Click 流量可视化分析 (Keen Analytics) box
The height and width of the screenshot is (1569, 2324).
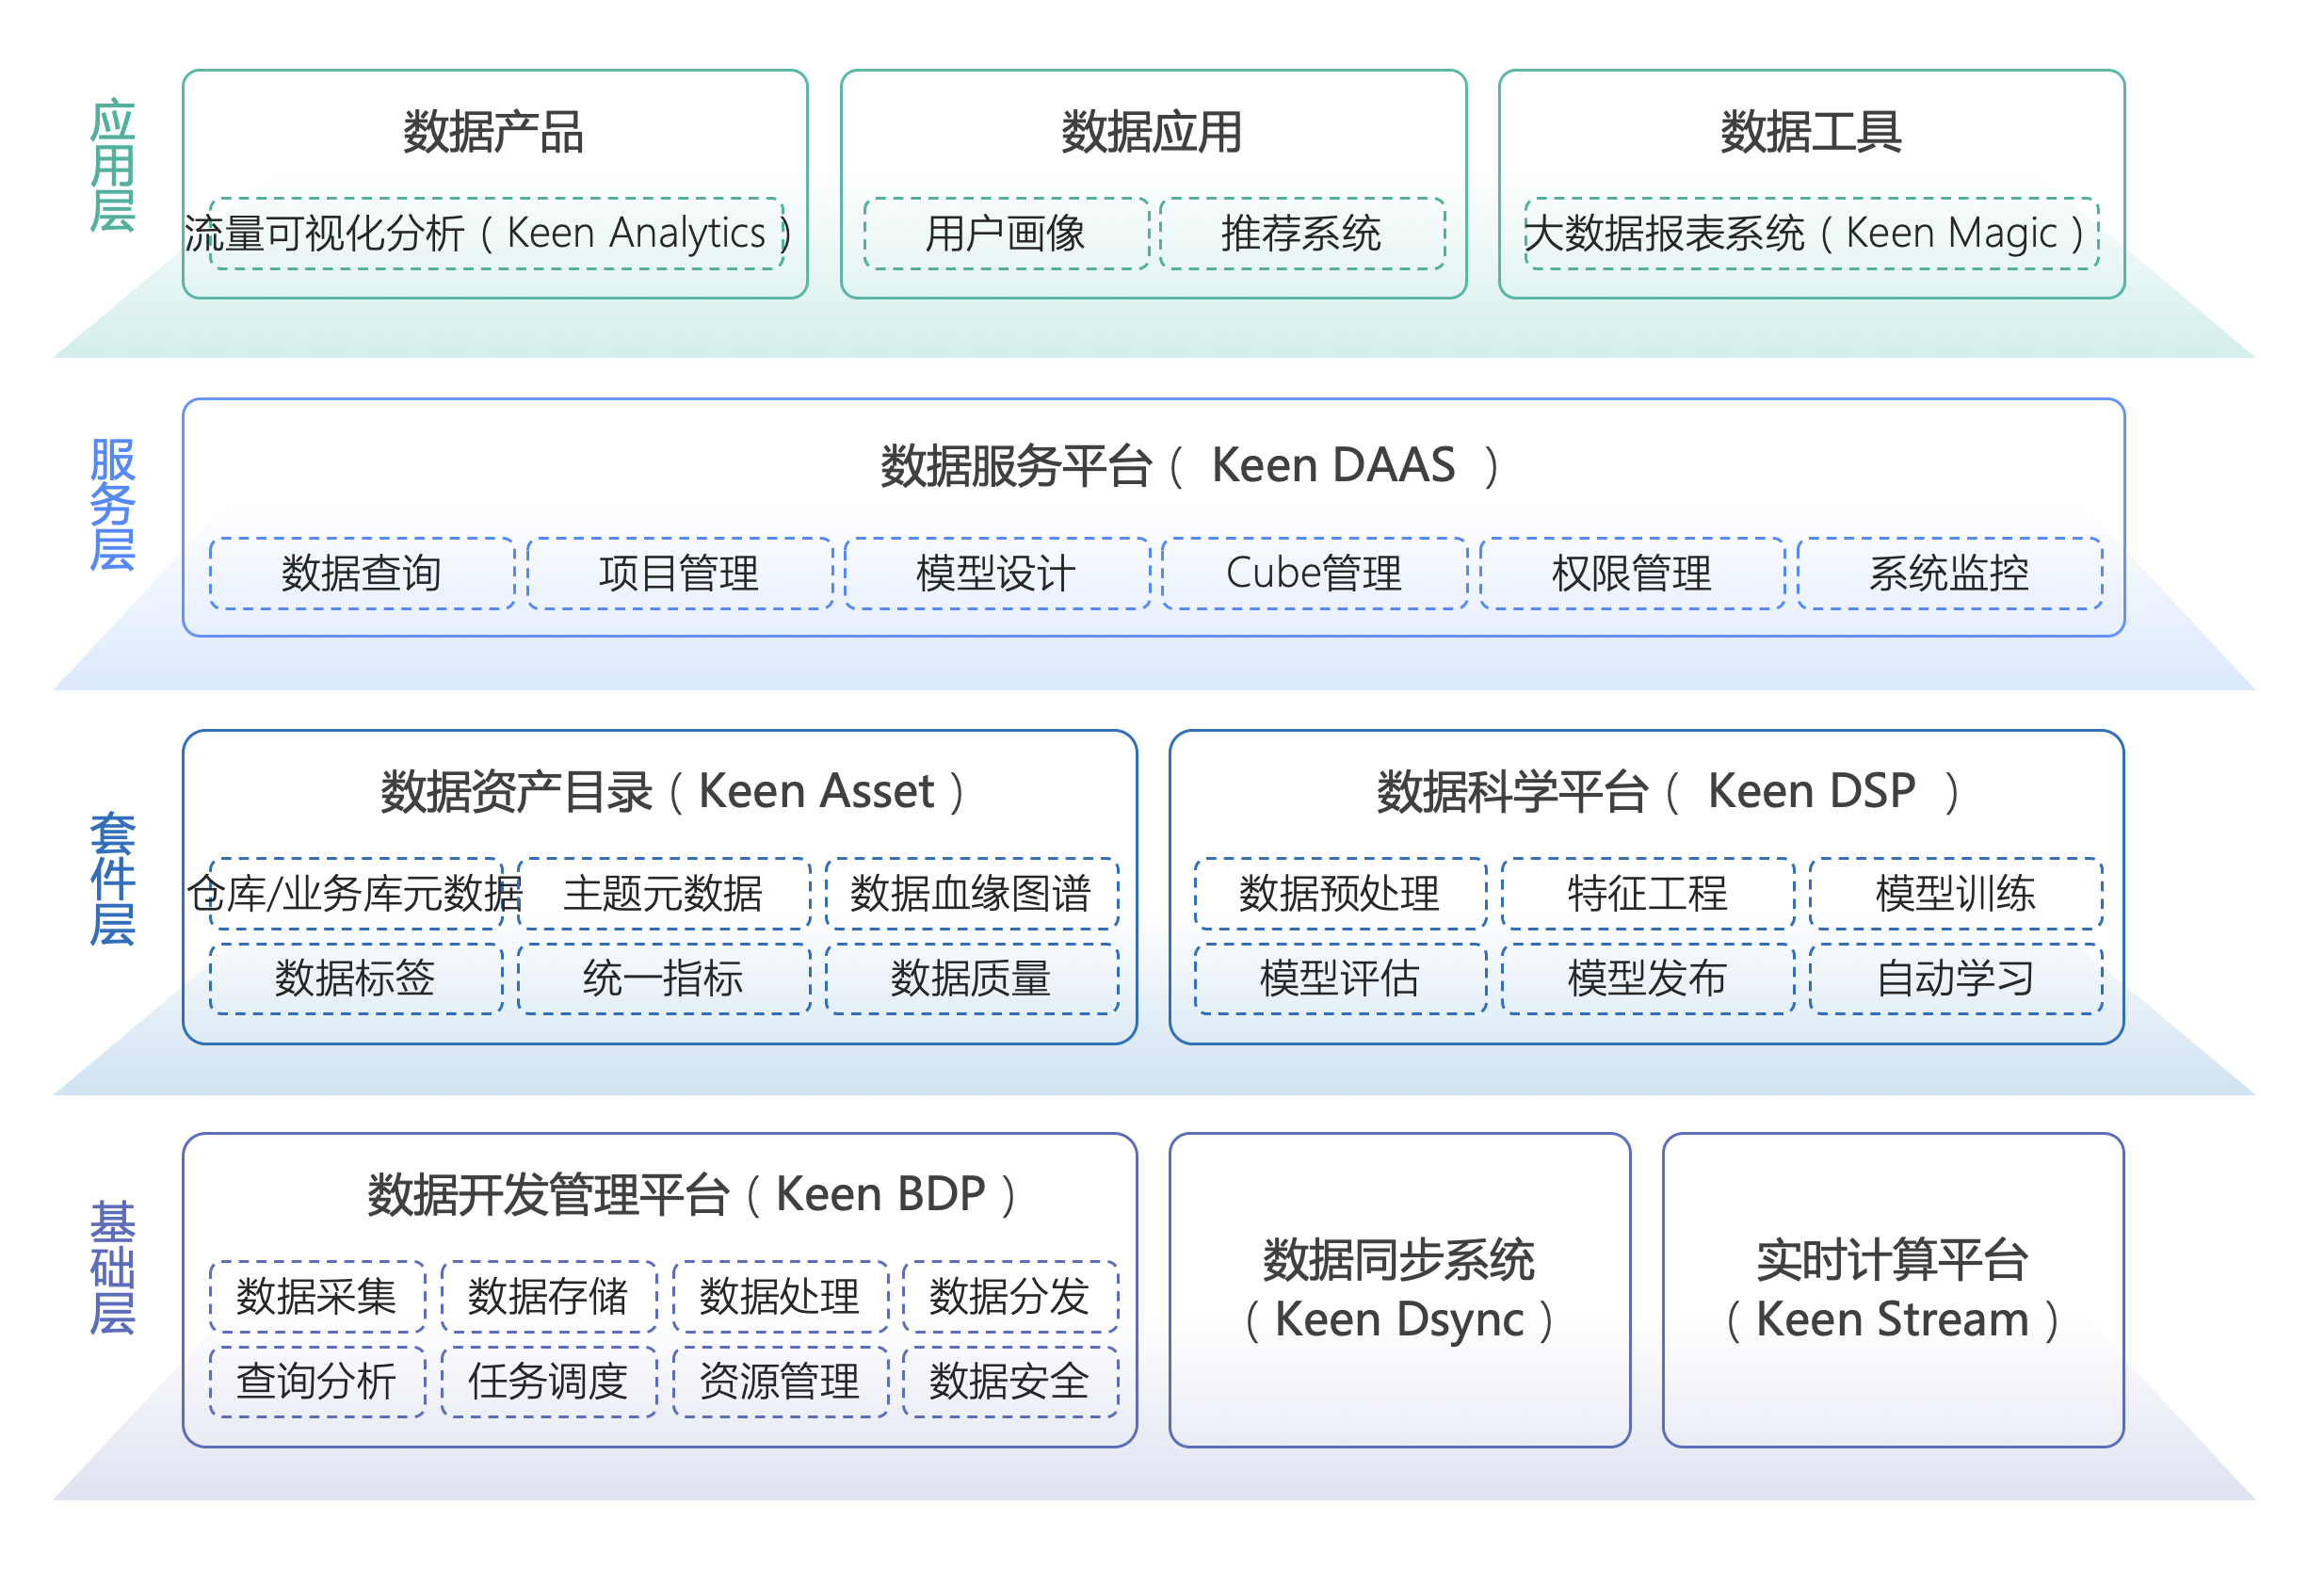coord(497,233)
